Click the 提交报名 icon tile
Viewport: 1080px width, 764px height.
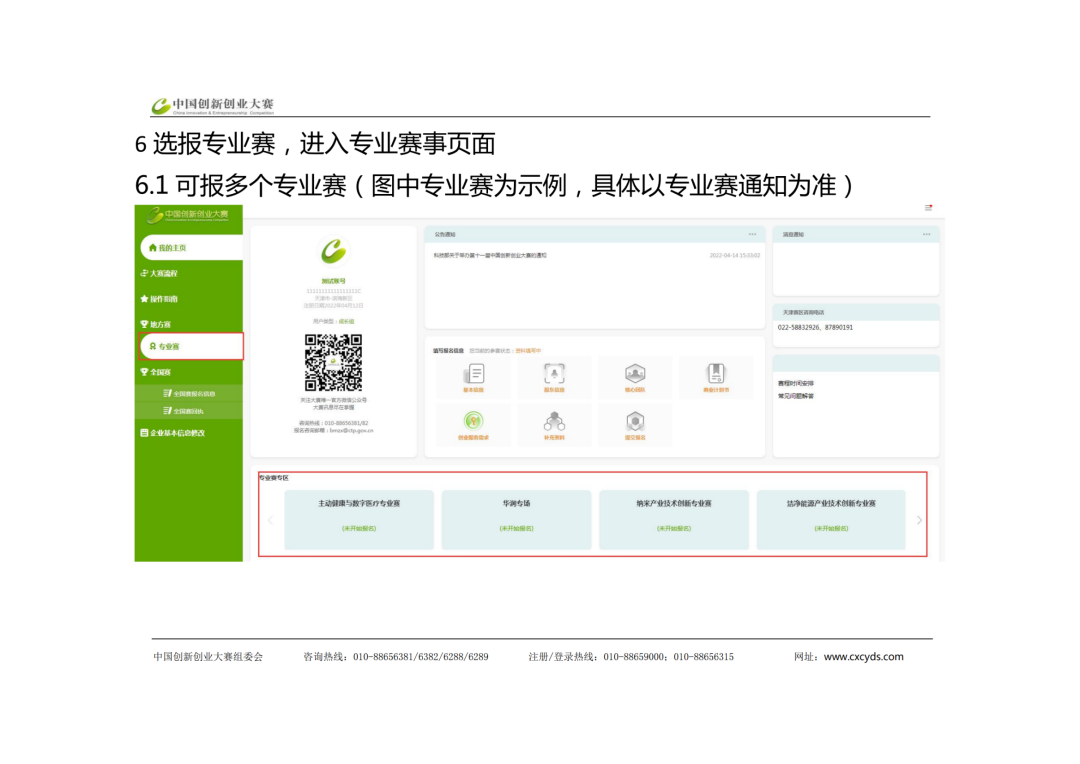pos(635,425)
